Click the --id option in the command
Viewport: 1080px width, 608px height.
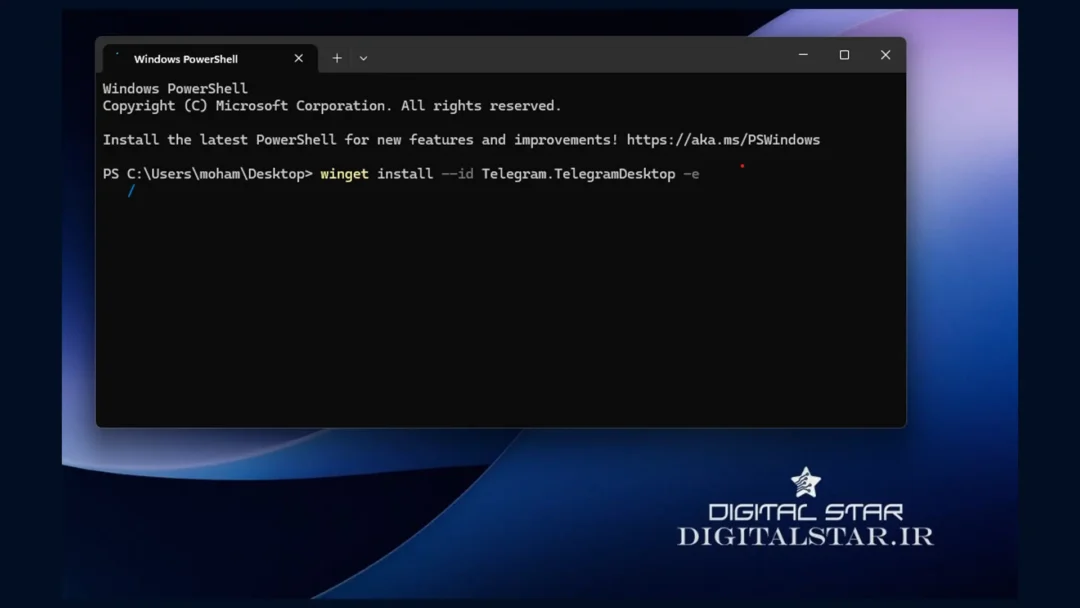pos(457,174)
